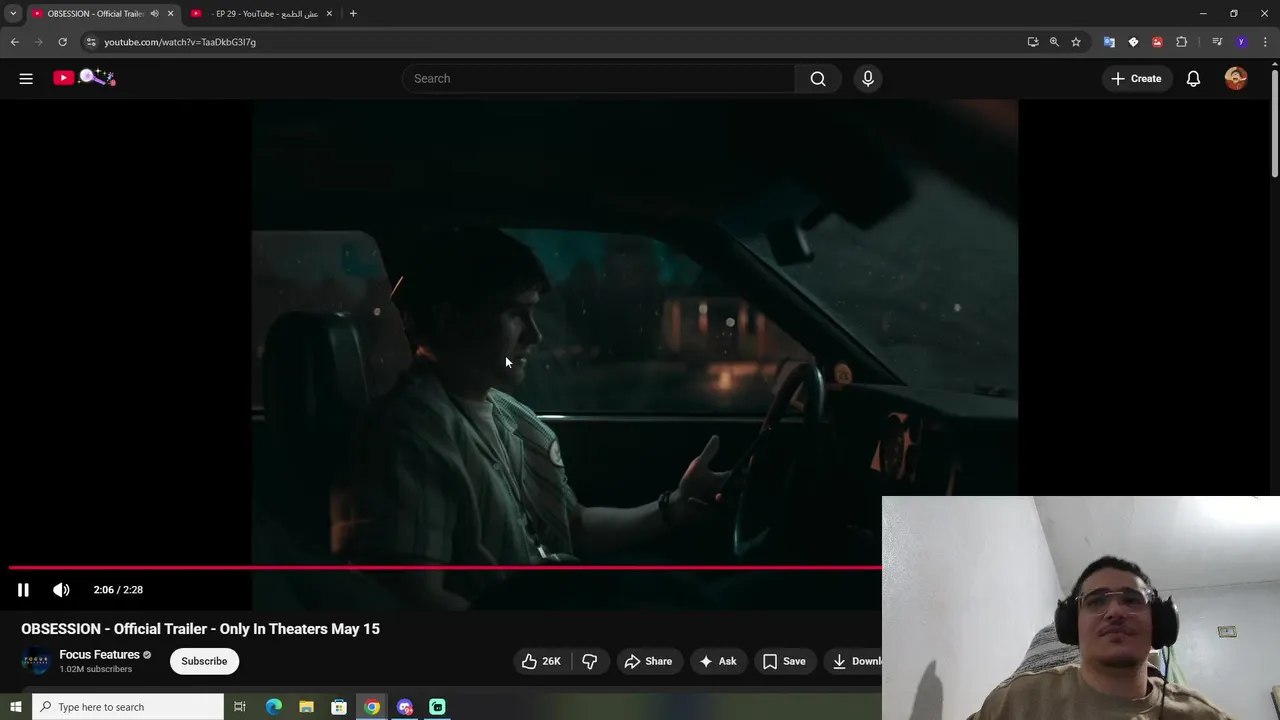Open the red image extension
The width and height of the screenshot is (1280, 720).
pos(1157,42)
